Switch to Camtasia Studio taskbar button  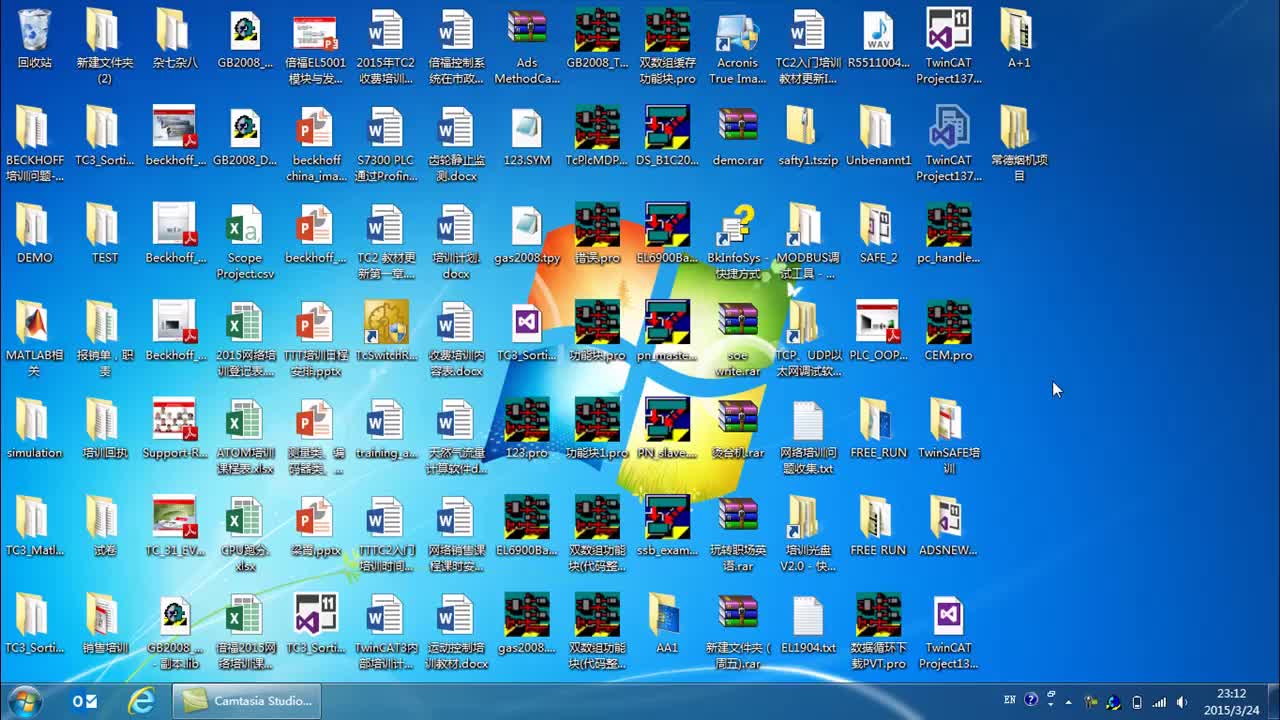(x=248, y=701)
